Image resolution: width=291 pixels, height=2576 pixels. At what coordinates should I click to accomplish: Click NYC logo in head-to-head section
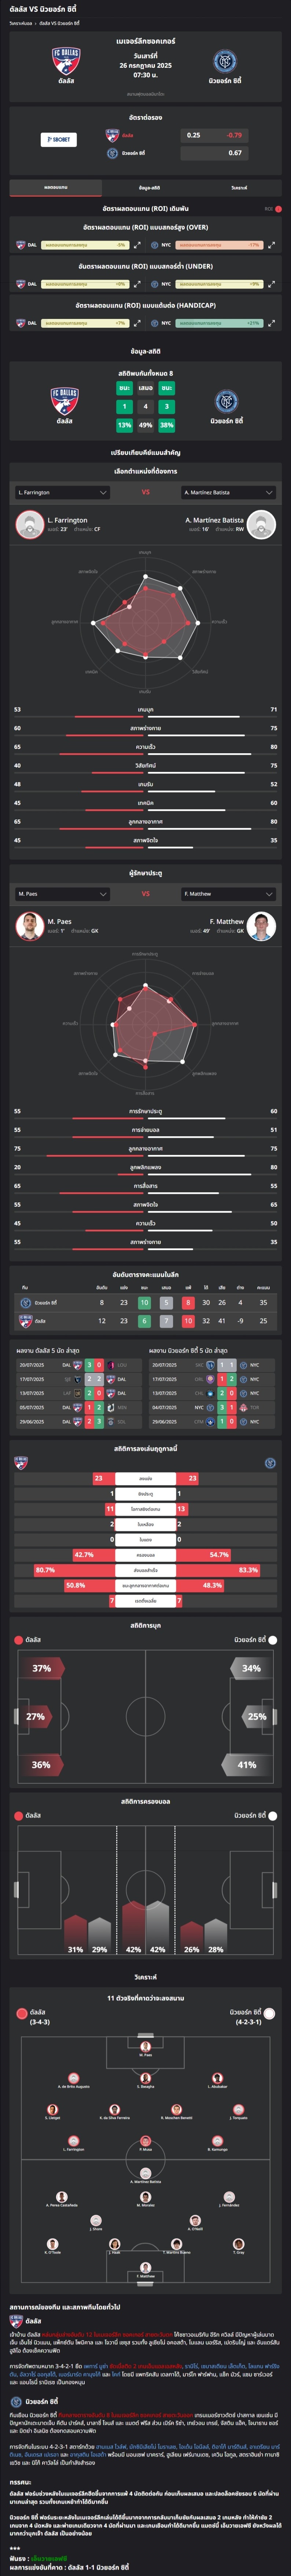(x=226, y=401)
